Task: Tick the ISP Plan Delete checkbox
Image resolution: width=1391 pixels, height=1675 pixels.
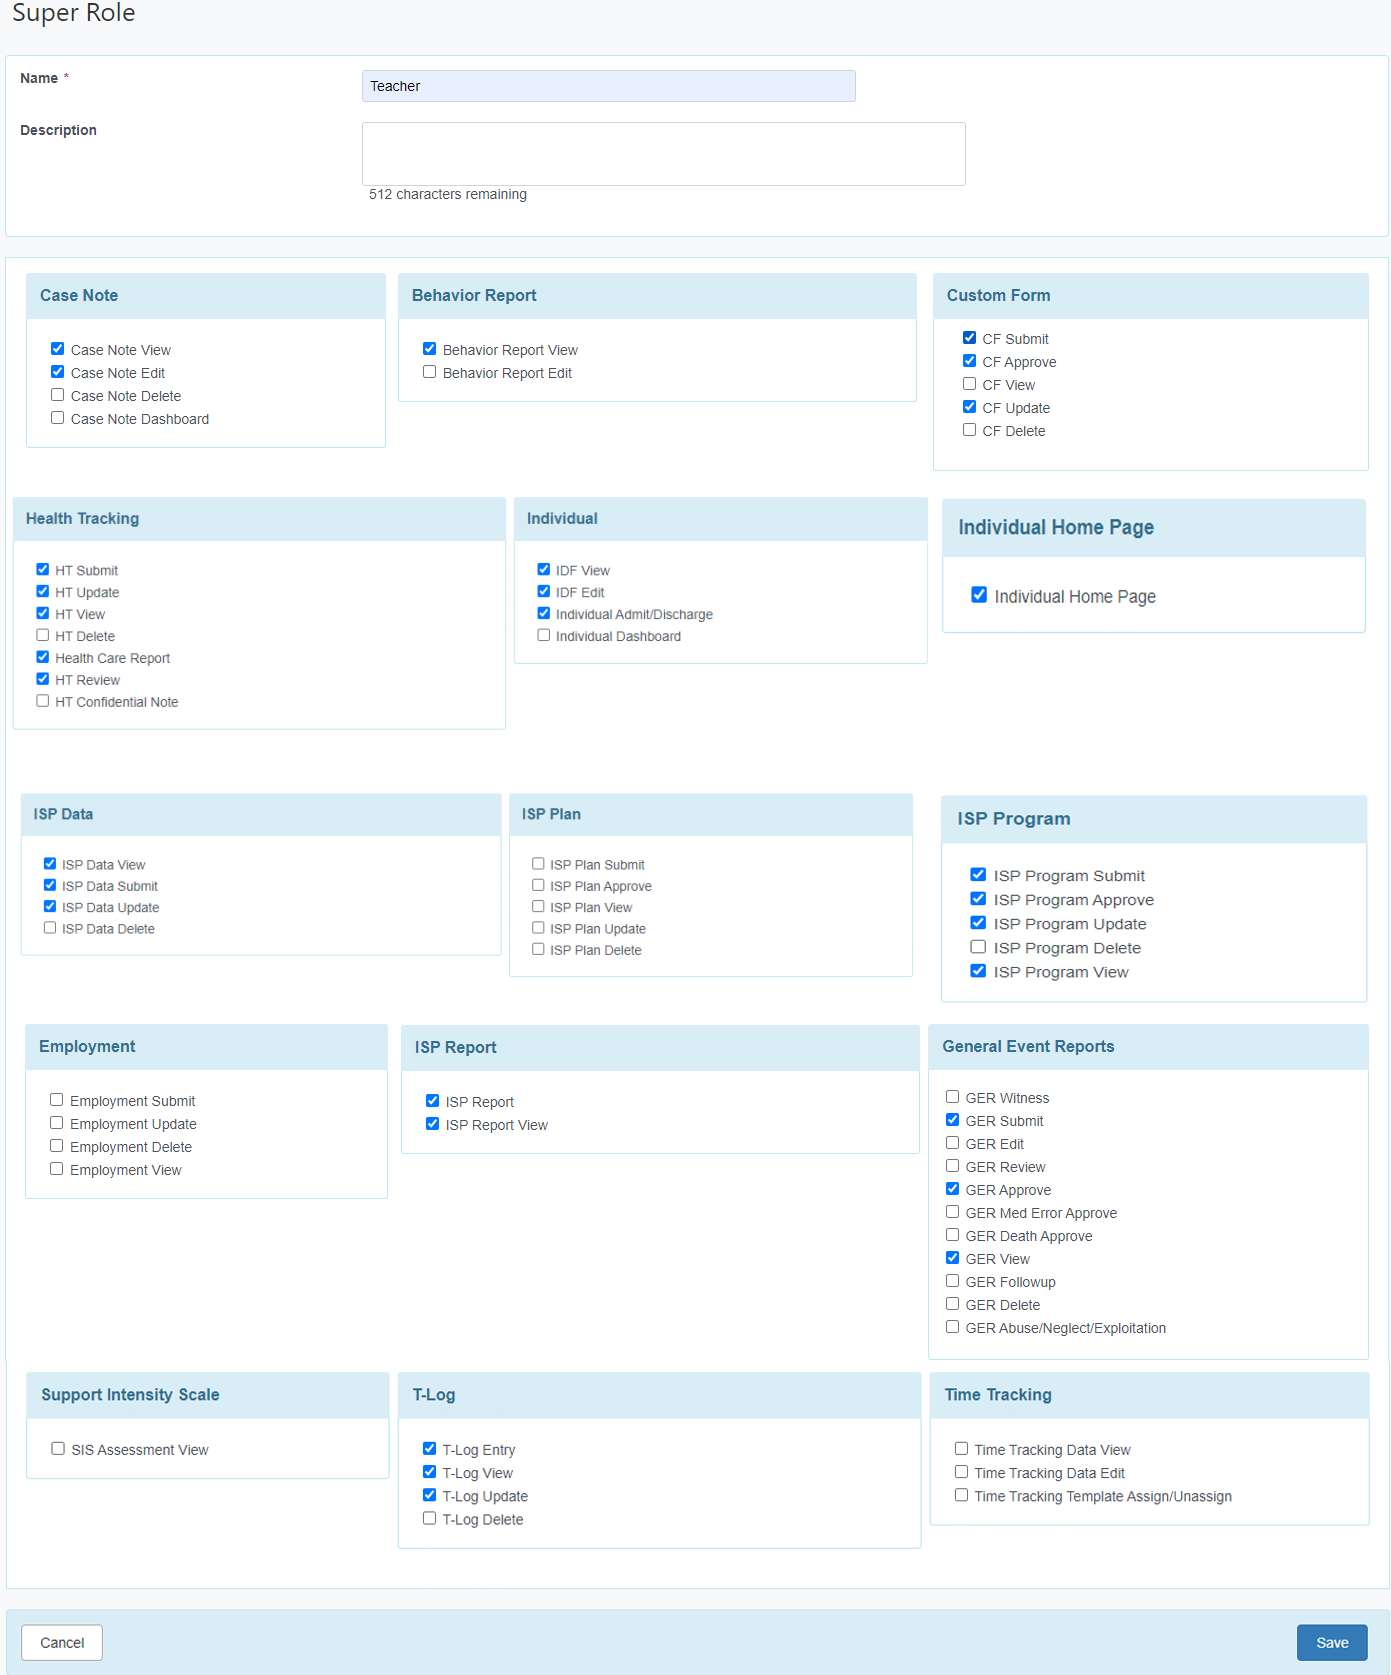Action: click(538, 949)
